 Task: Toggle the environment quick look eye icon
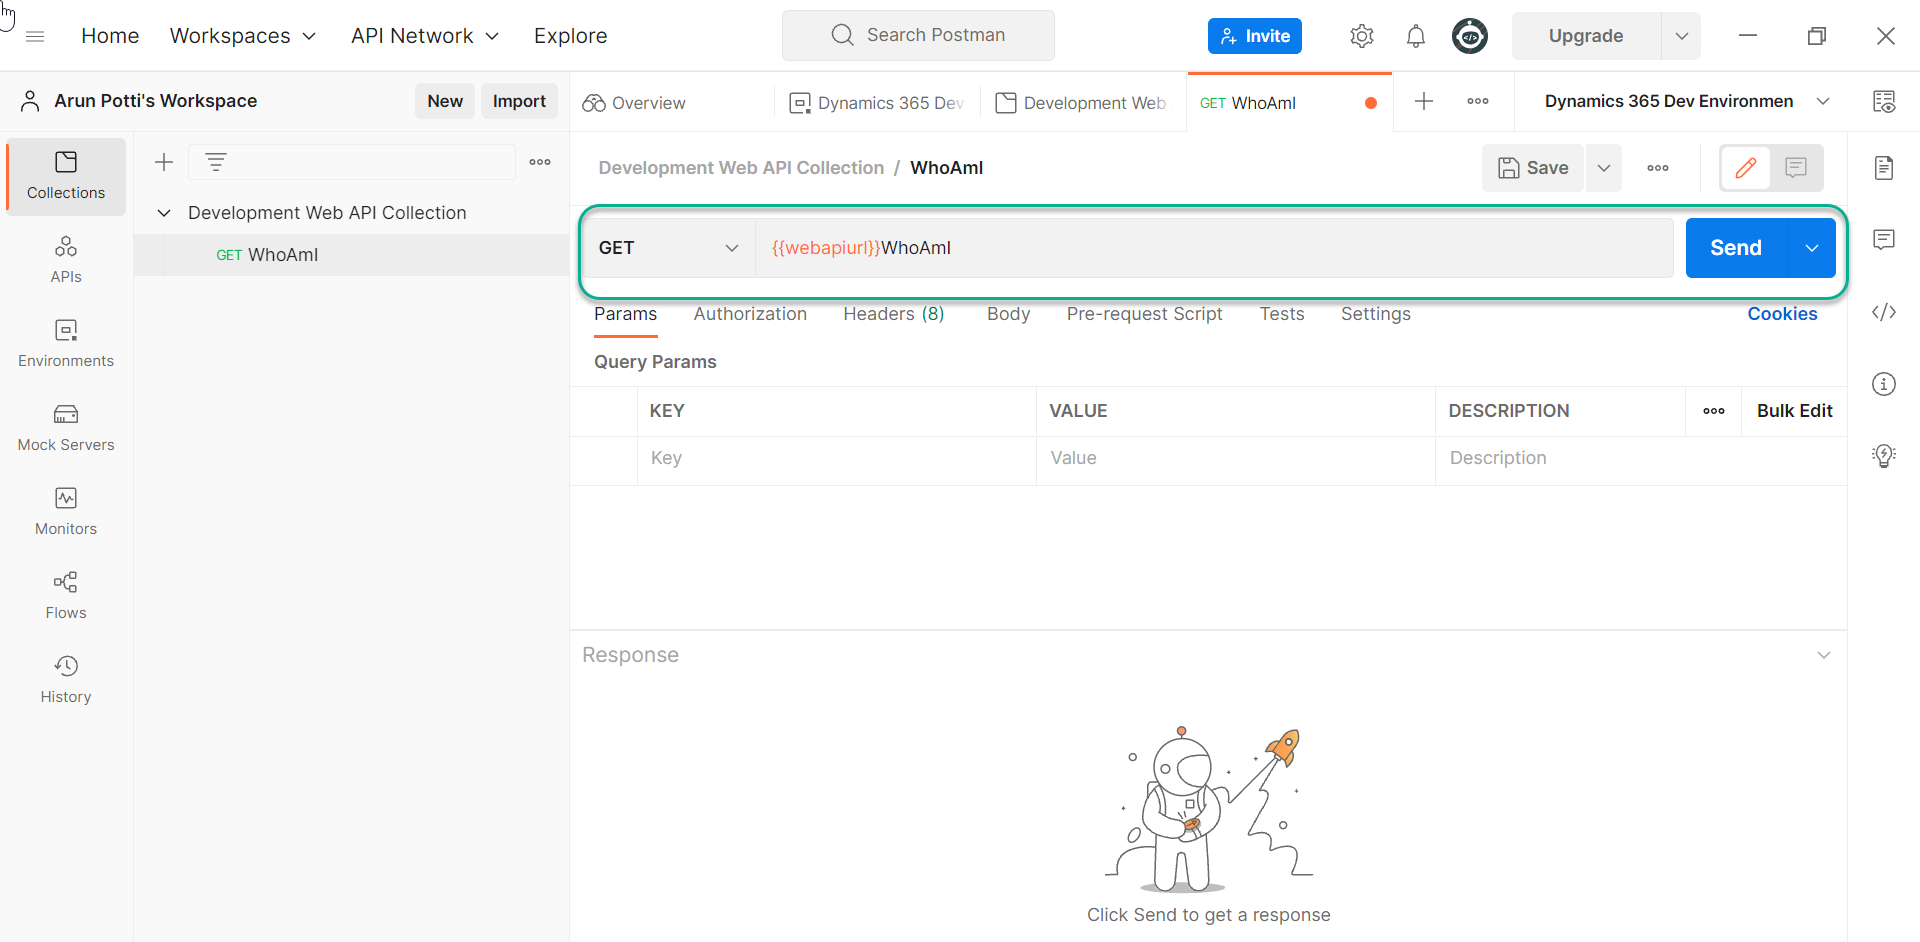pyautogui.click(x=1885, y=101)
